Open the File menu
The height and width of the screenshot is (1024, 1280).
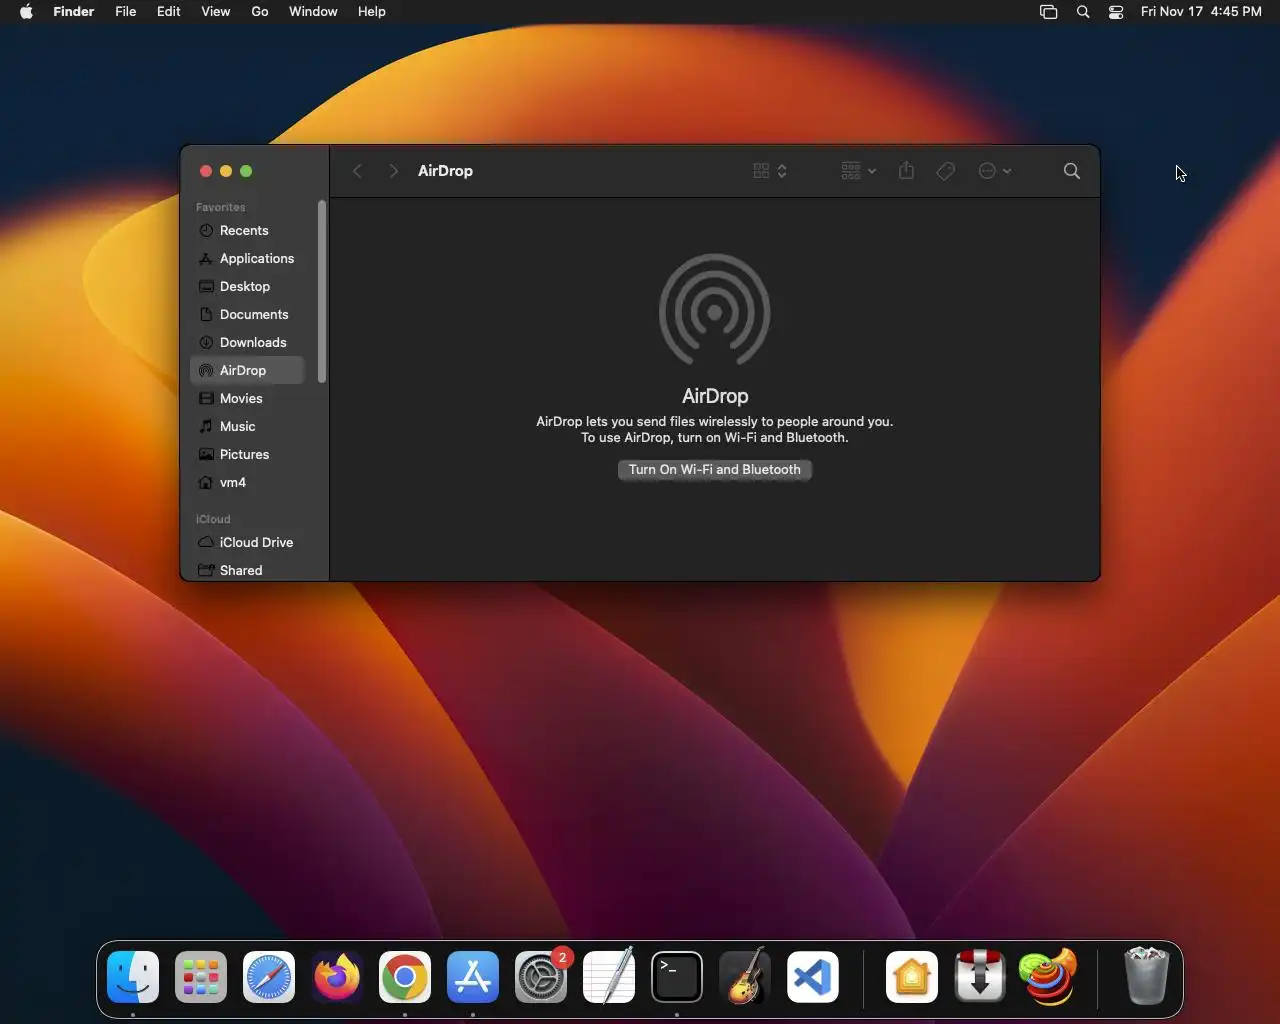pos(126,12)
